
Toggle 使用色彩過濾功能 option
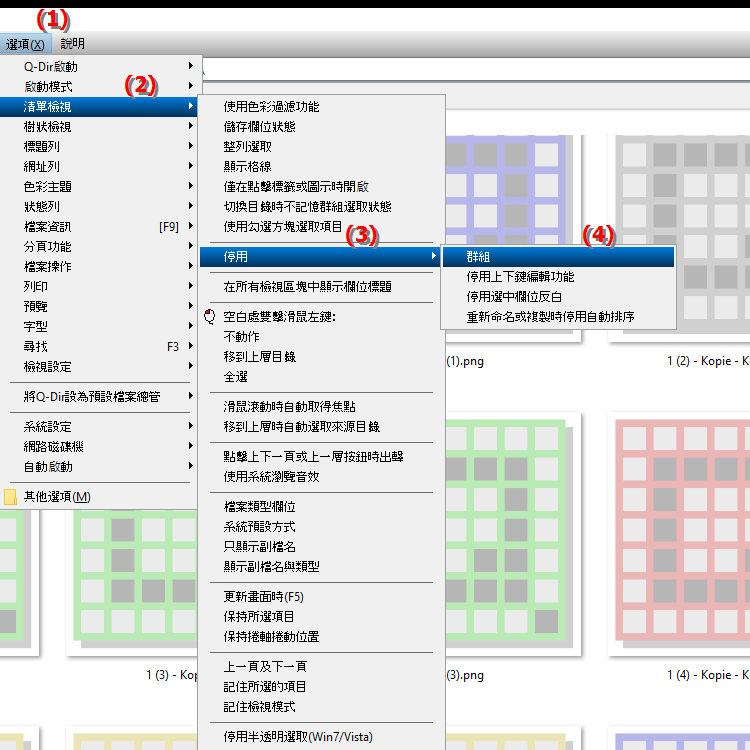click(321, 106)
